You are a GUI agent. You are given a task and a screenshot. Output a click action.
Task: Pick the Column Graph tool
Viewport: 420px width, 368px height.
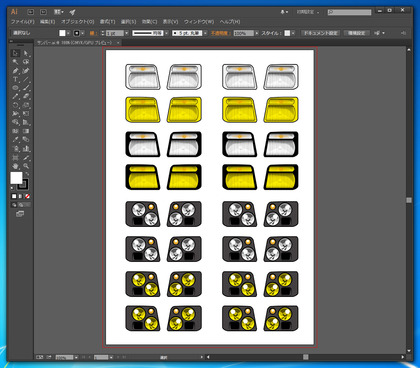(x=26, y=149)
